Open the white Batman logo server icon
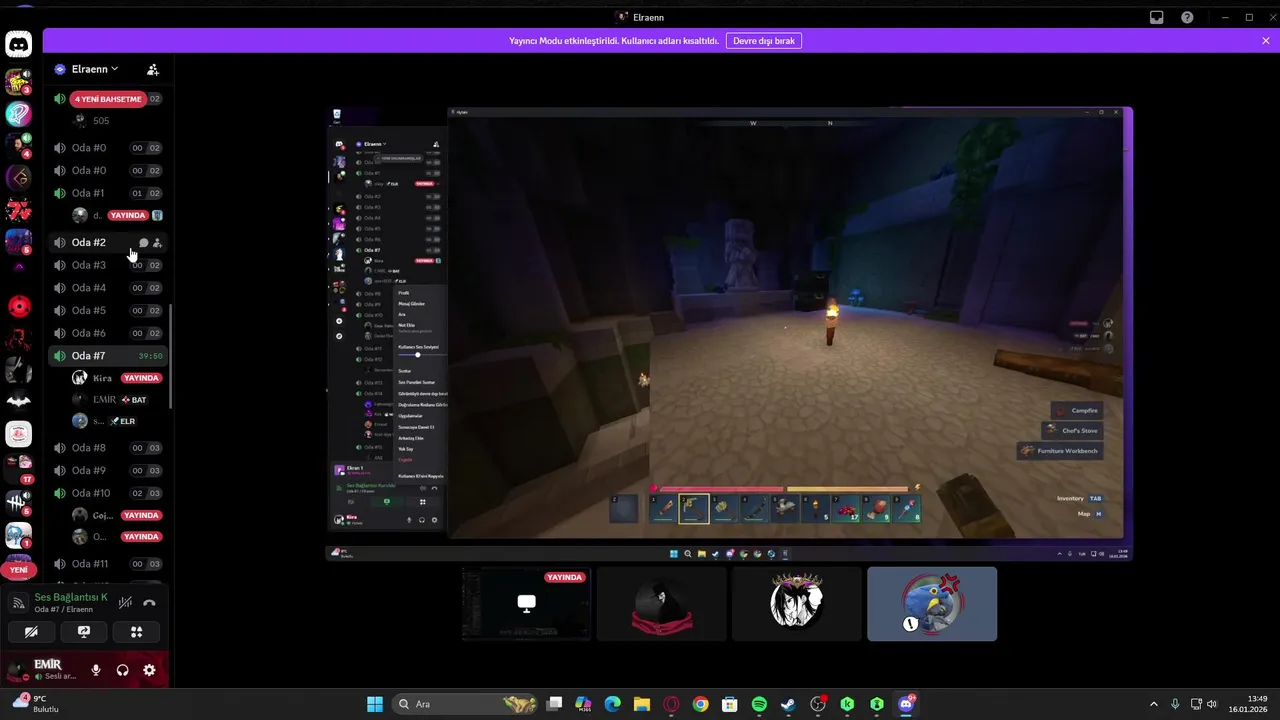 click(18, 401)
